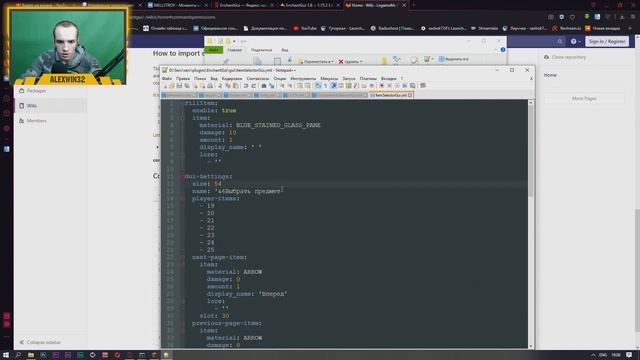640x360 pixels.
Task: Click Notepad++ vertical scrollbar up arrow
Action: pyautogui.click(x=531, y=103)
